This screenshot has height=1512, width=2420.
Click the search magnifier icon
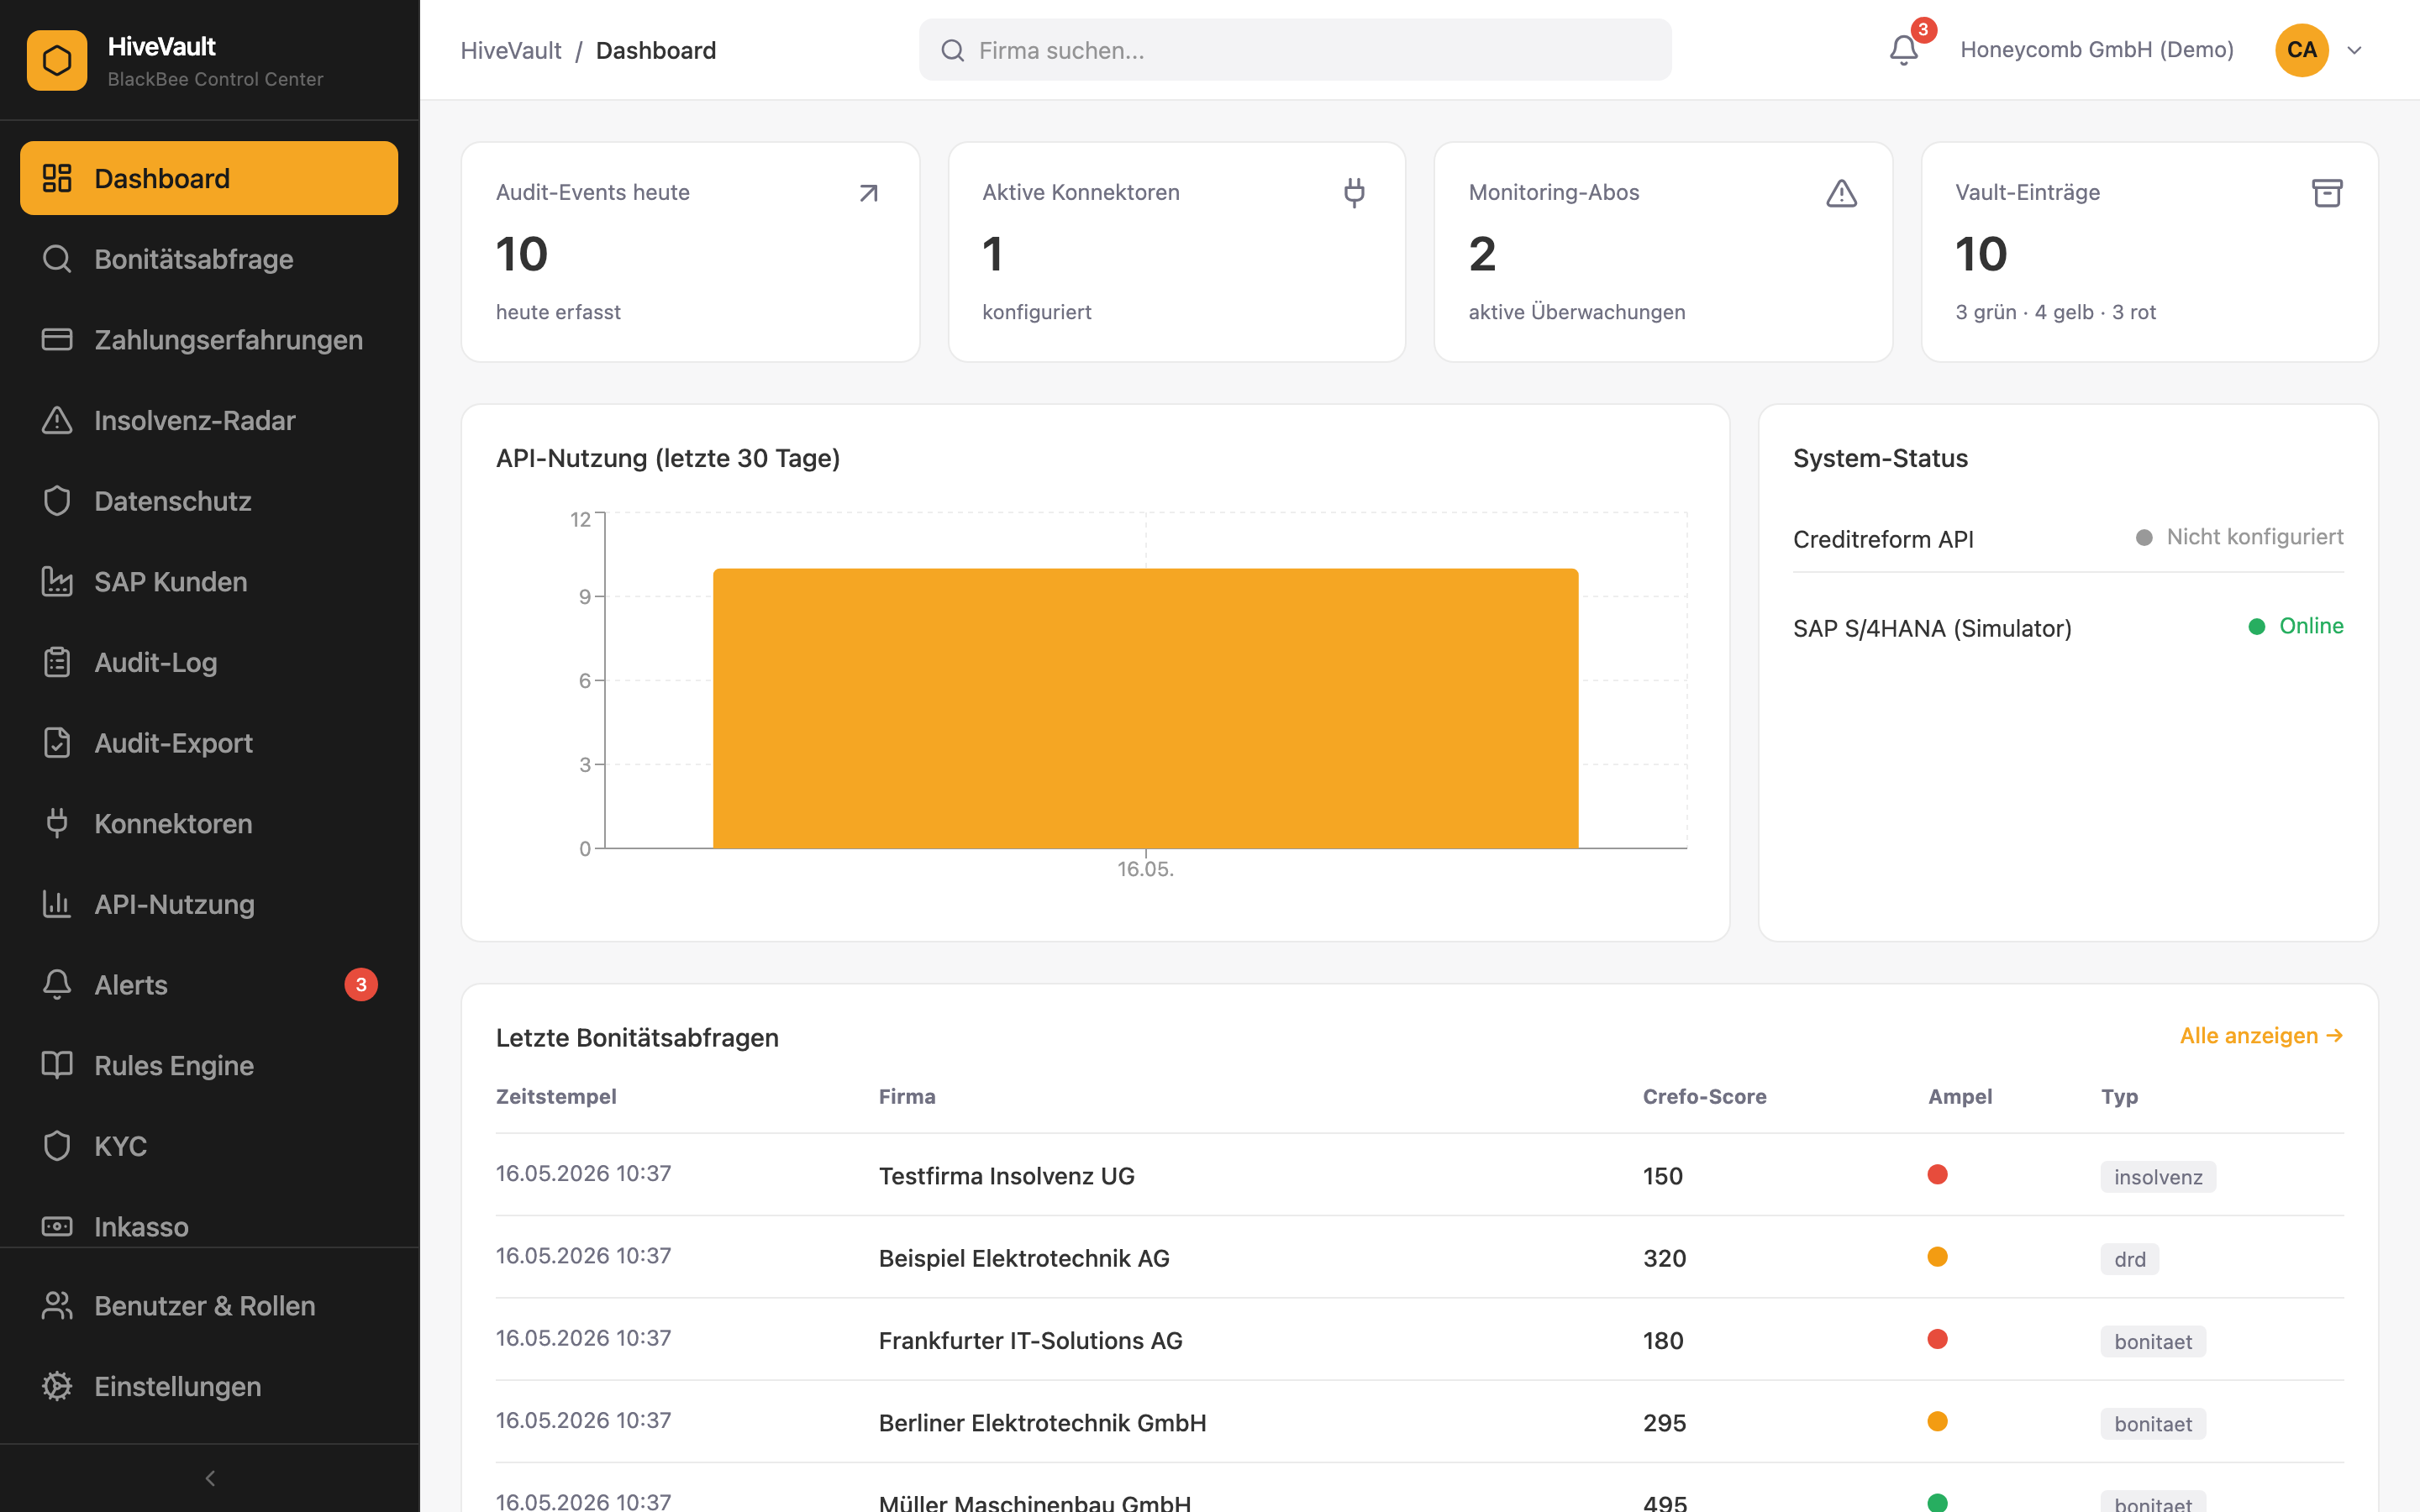click(x=953, y=50)
